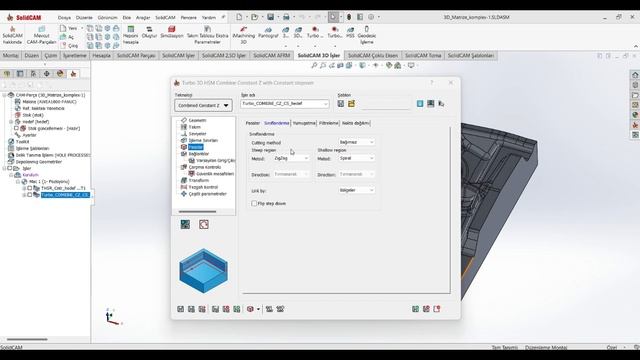Image resolution: width=640 pixels, height=360 pixels.
Task: Click the Simülasyon icon
Action: 171,32
